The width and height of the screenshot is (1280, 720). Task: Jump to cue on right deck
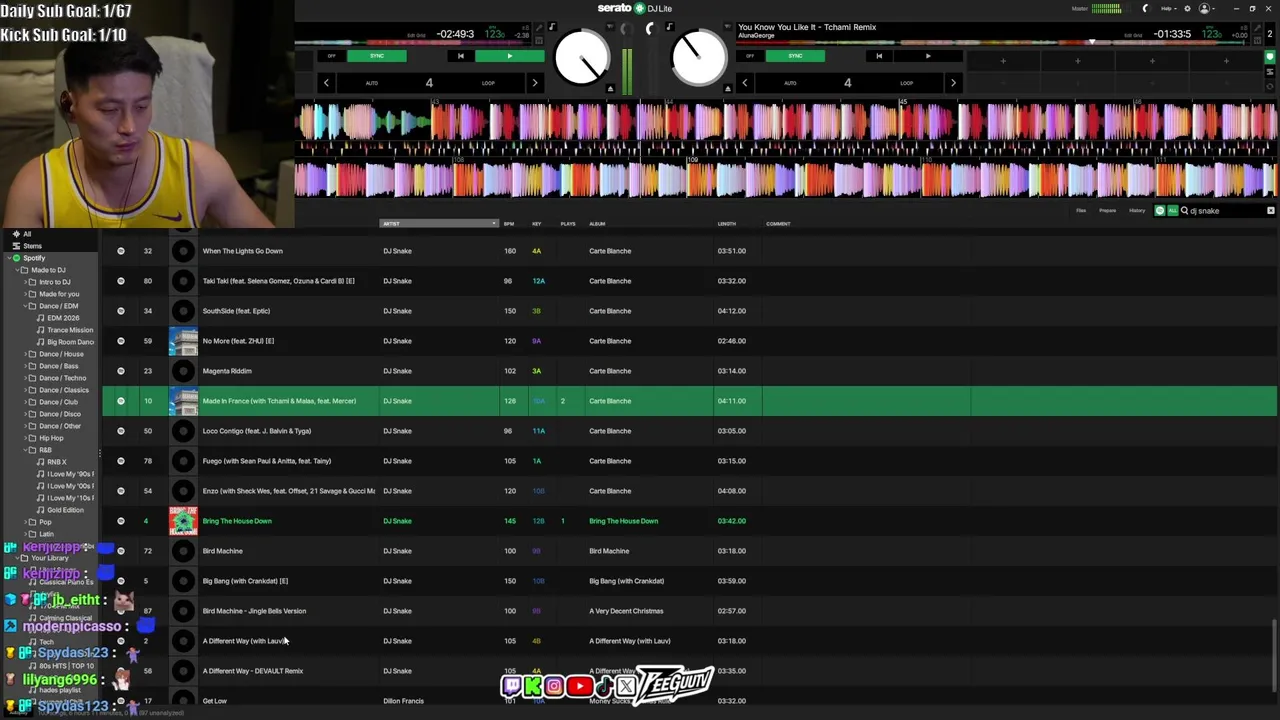(879, 56)
